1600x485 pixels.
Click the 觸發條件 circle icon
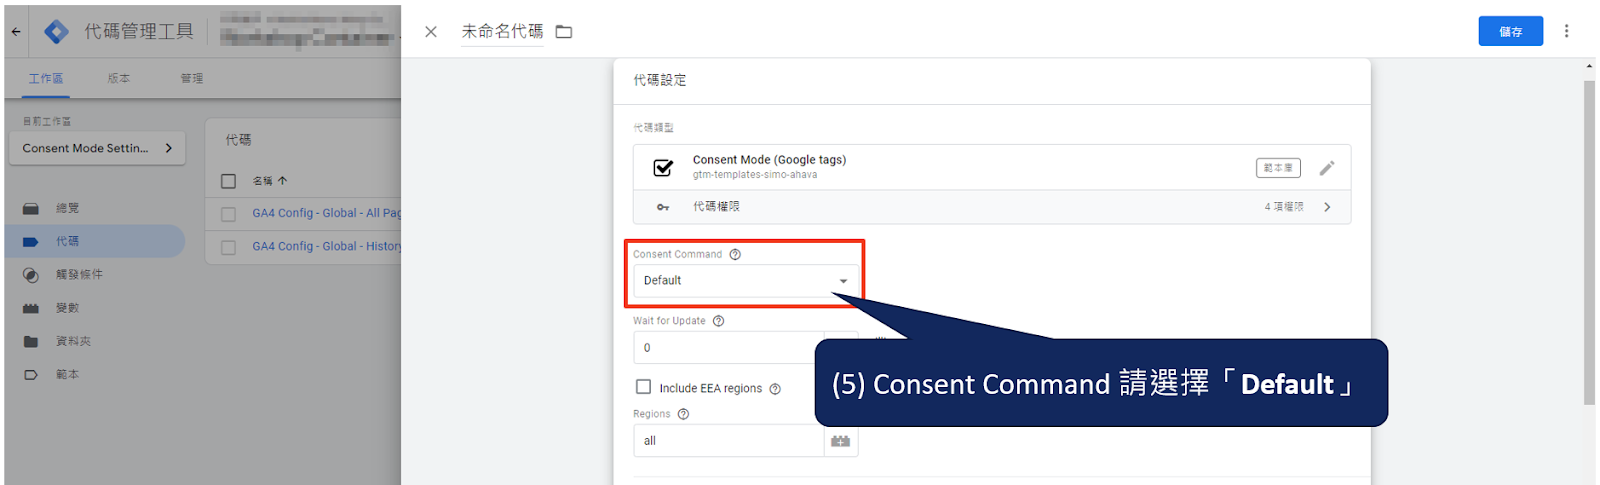31,275
